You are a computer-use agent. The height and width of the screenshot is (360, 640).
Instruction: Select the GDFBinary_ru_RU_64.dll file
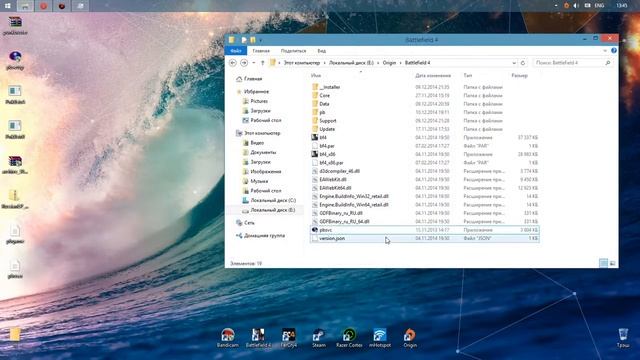click(424, 222)
